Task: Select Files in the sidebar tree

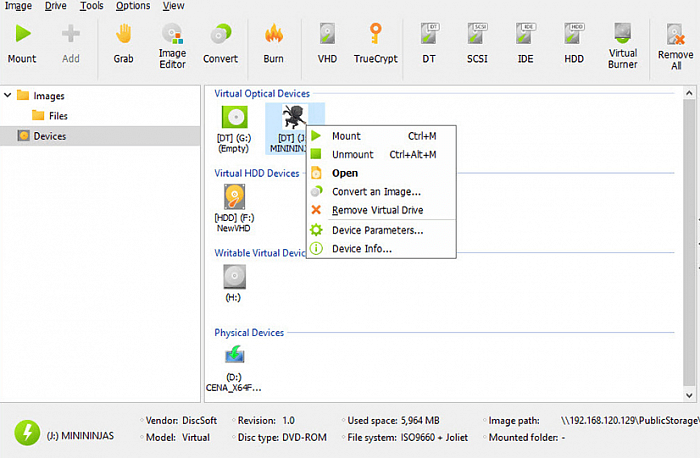Action: [x=58, y=116]
